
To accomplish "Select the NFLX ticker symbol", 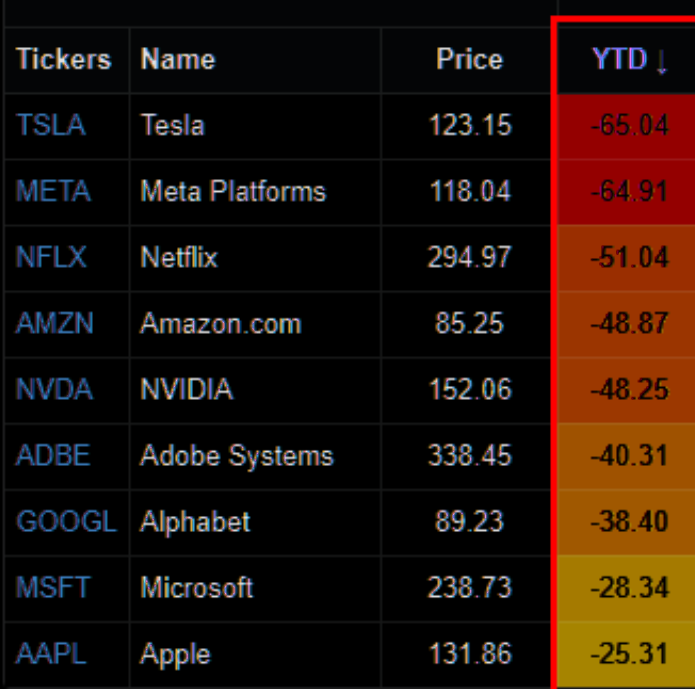I will (x=51, y=257).
